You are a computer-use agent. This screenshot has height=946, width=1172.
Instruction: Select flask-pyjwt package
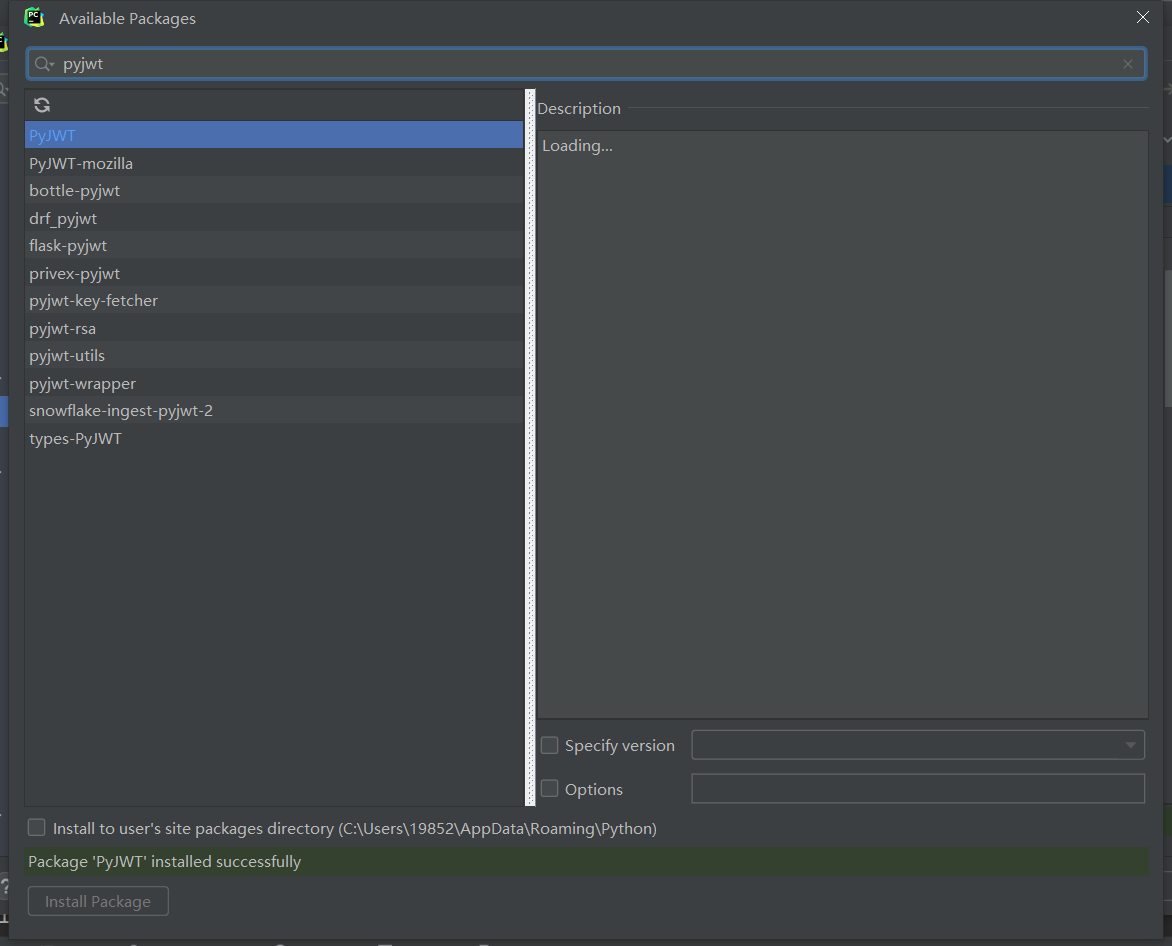(274, 246)
